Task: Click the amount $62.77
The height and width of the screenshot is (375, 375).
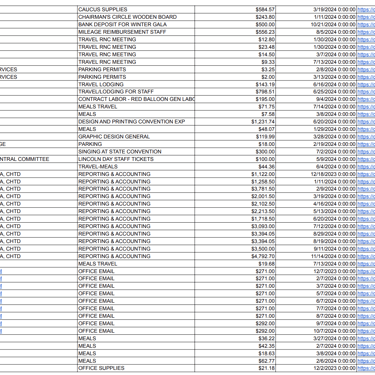Action: pyautogui.click(x=266, y=361)
